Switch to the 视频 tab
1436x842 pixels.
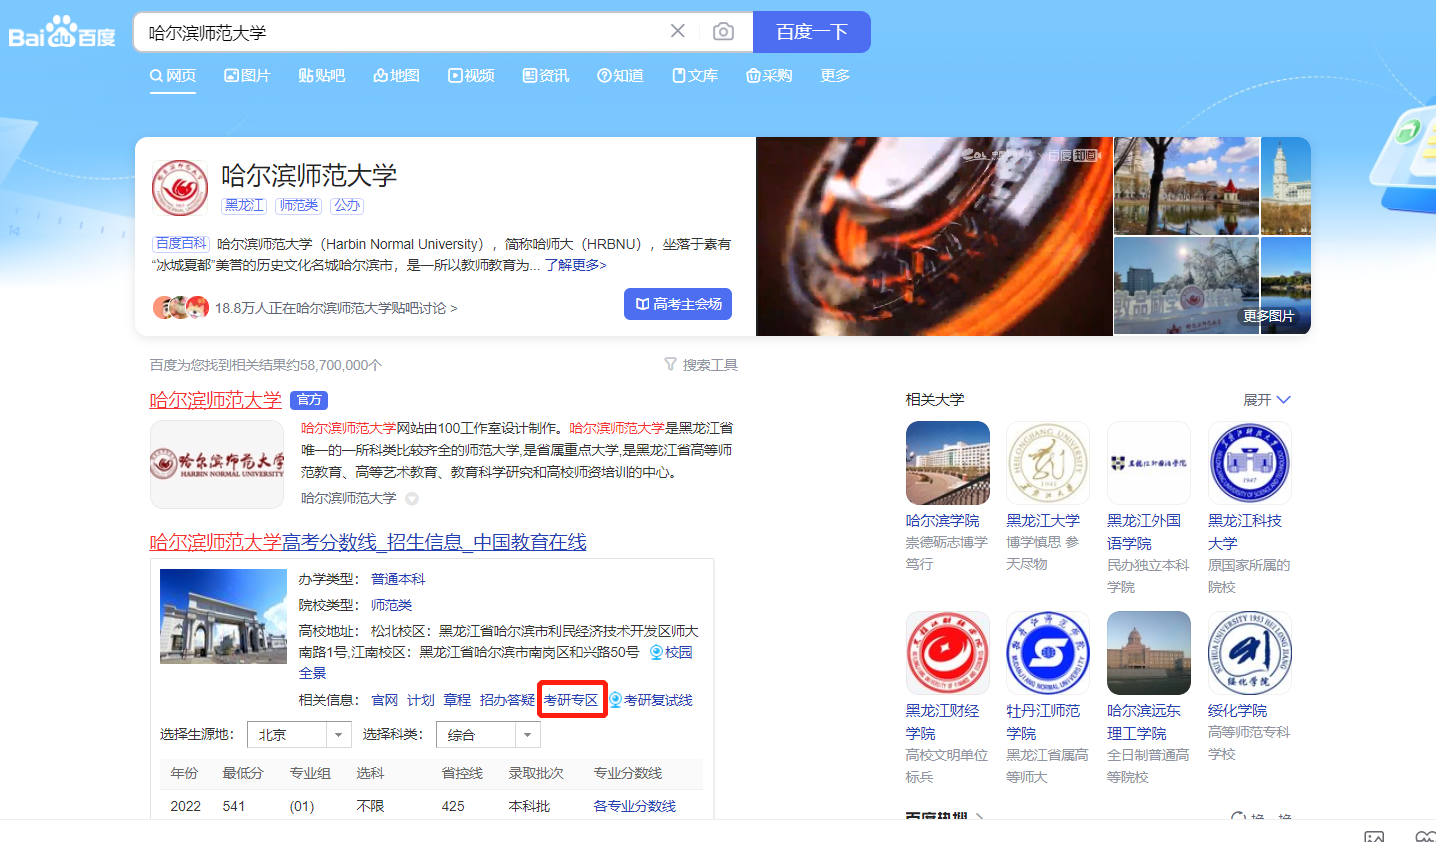coord(471,75)
